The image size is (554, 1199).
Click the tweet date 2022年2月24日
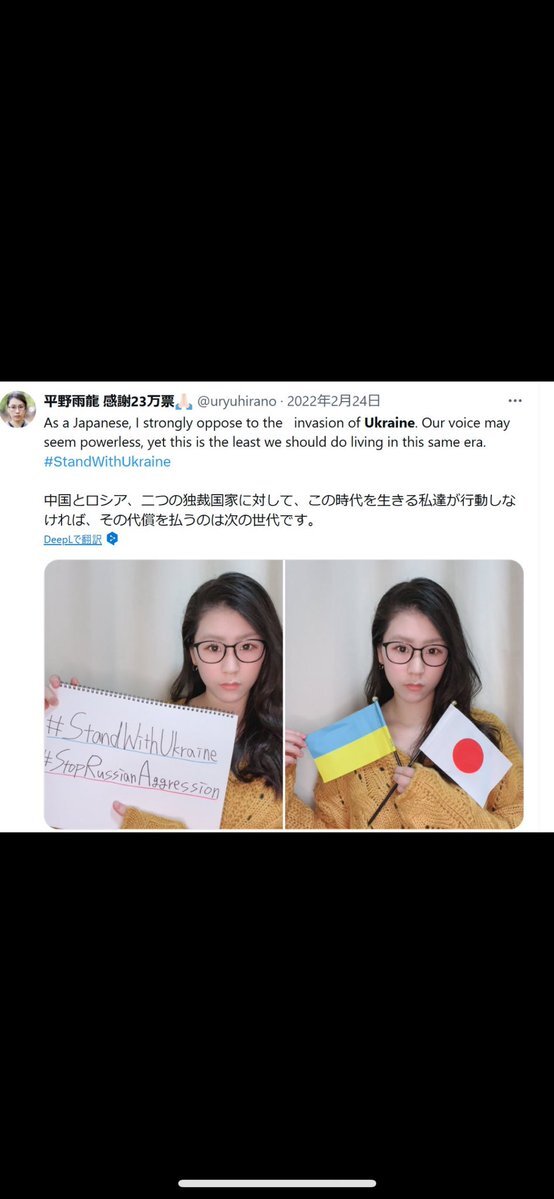334,401
